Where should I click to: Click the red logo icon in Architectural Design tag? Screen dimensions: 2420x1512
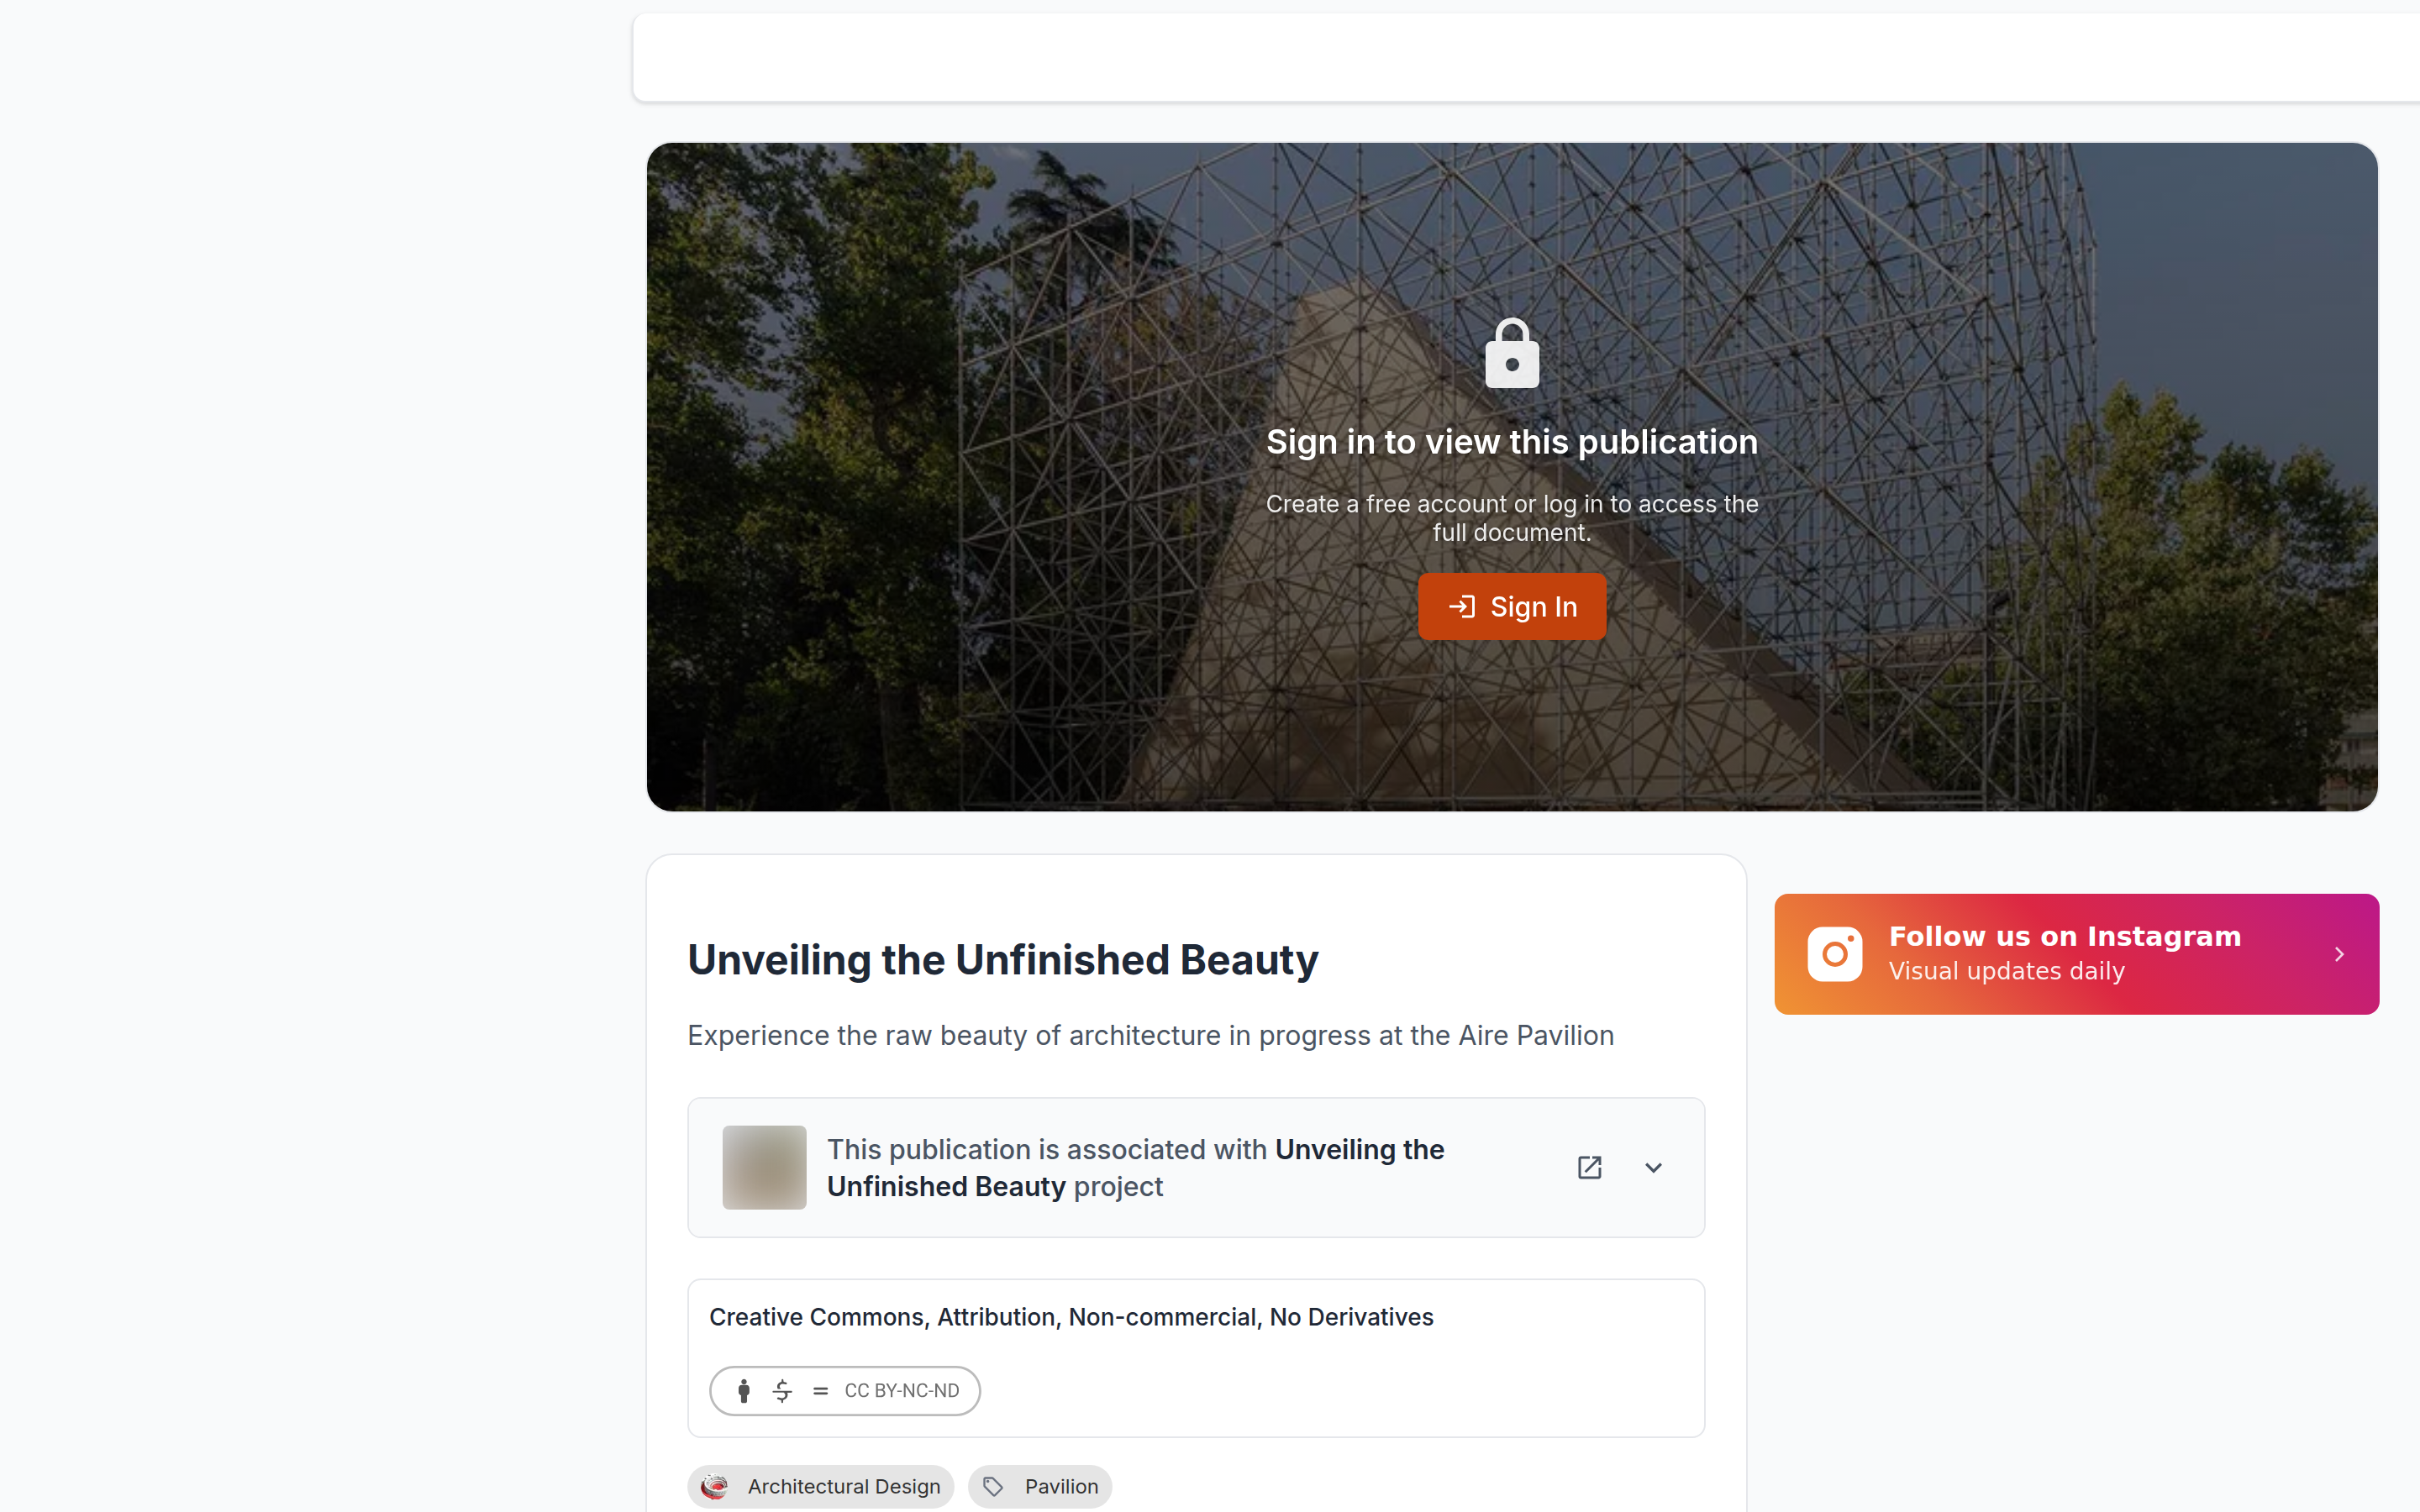point(714,1486)
